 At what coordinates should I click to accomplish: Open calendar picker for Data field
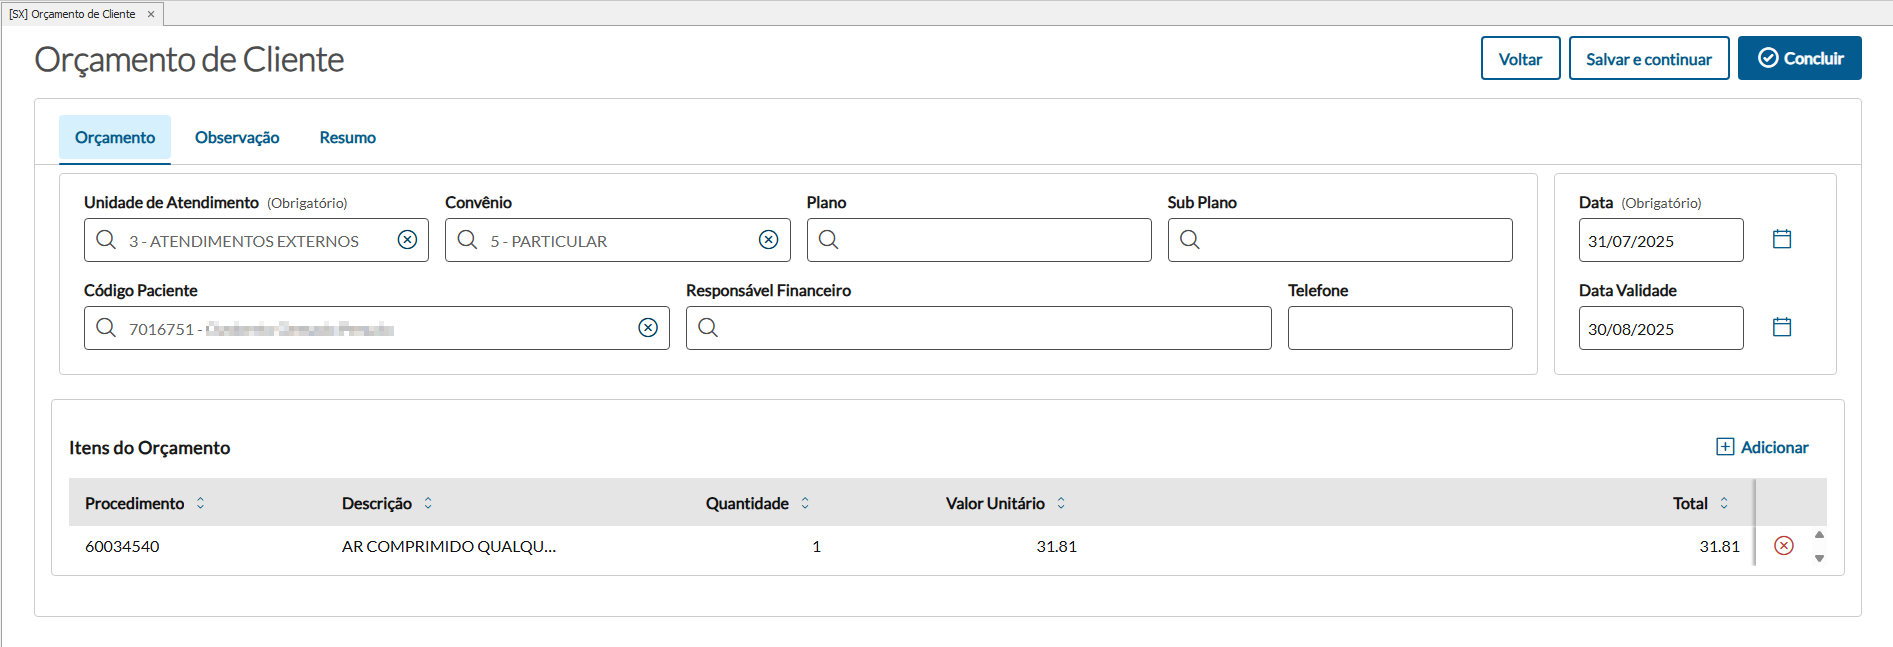point(1781,239)
